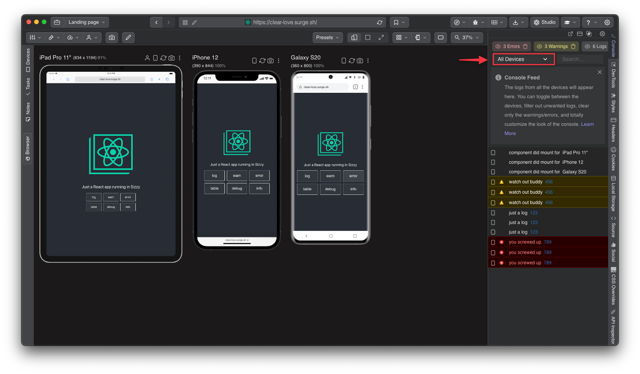Go back with the left arrow

[156, 22]
